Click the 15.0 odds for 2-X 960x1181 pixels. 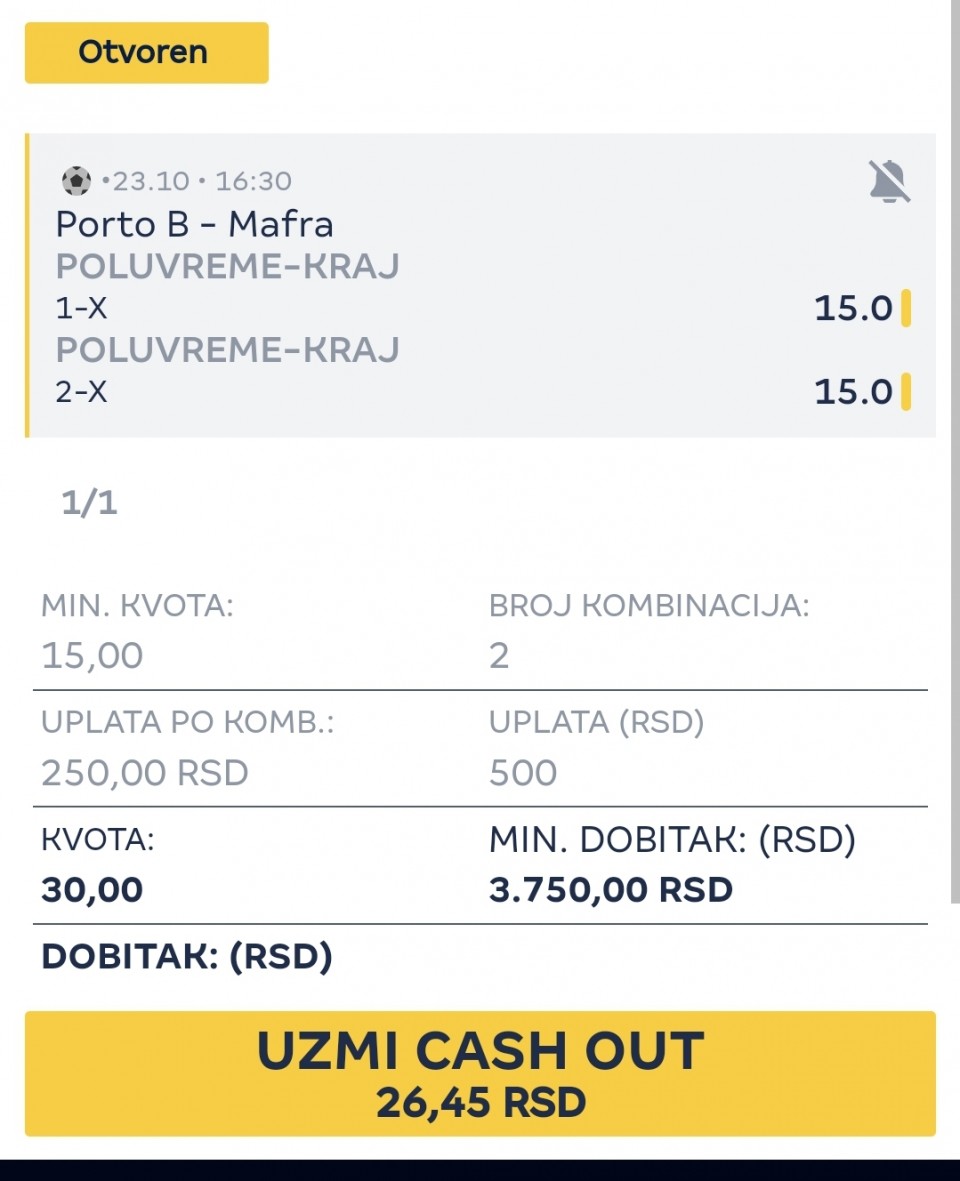tap(852, 391)
